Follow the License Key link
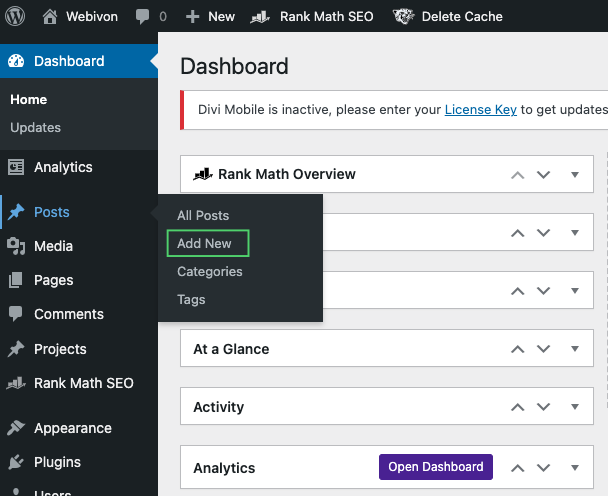 coord(480,109)
